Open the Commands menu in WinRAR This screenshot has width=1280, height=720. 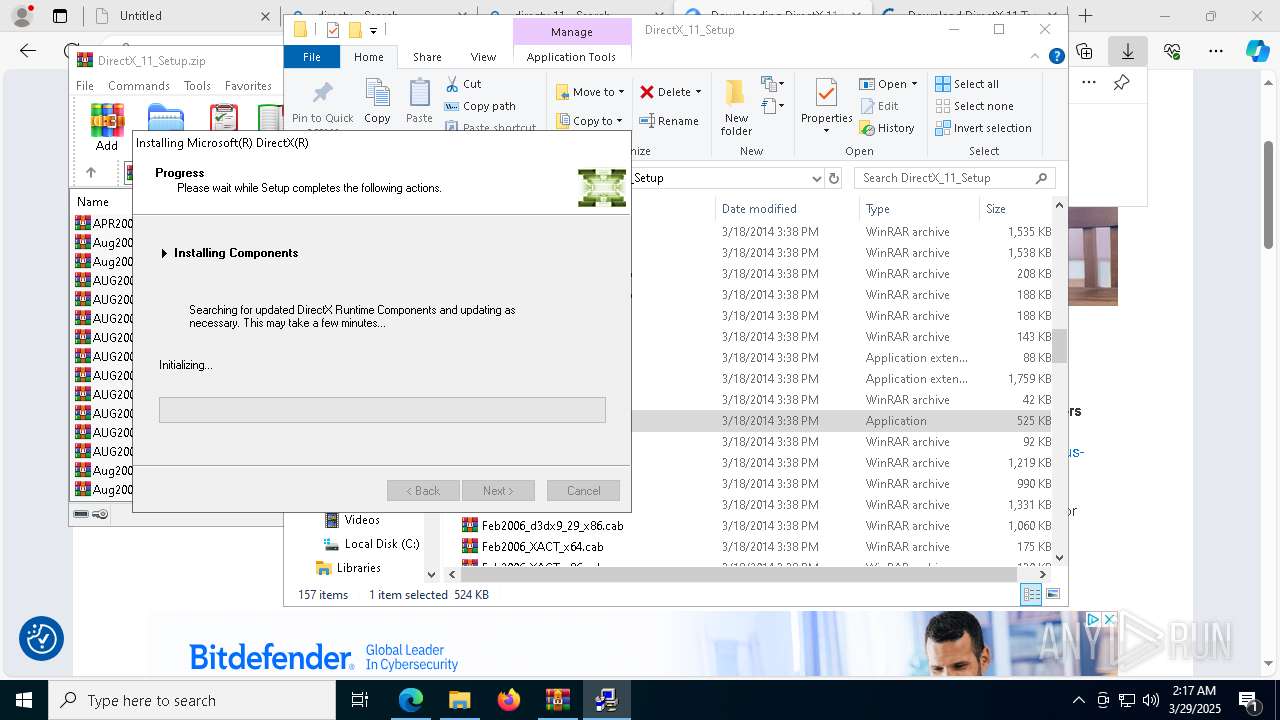(139, 86)
